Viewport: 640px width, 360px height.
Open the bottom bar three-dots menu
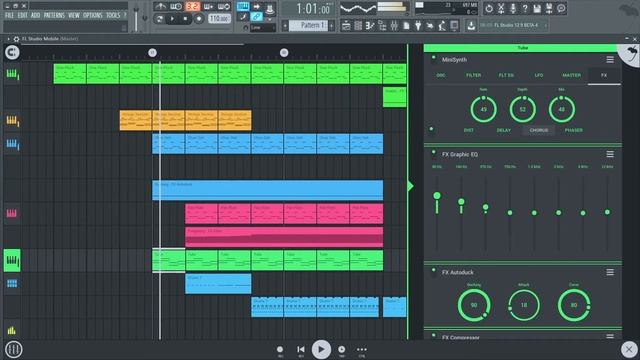tap(362, 349)
